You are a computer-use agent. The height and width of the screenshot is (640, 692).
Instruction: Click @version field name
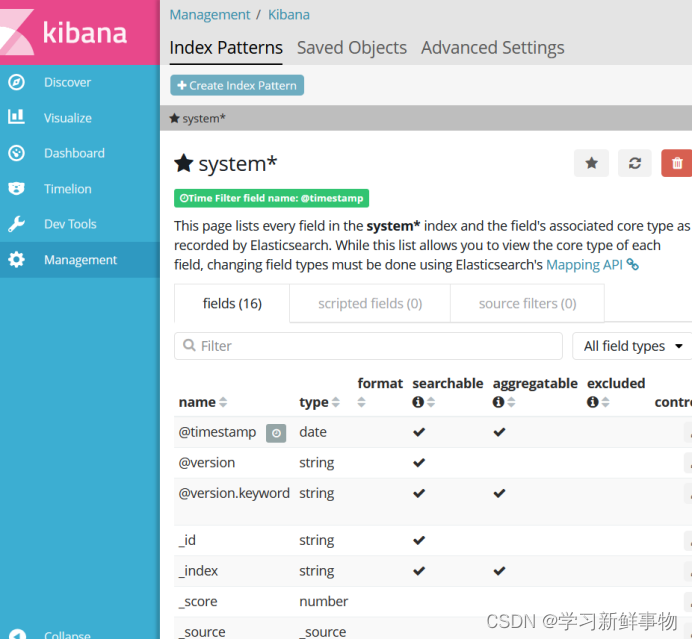pos(207,463)
